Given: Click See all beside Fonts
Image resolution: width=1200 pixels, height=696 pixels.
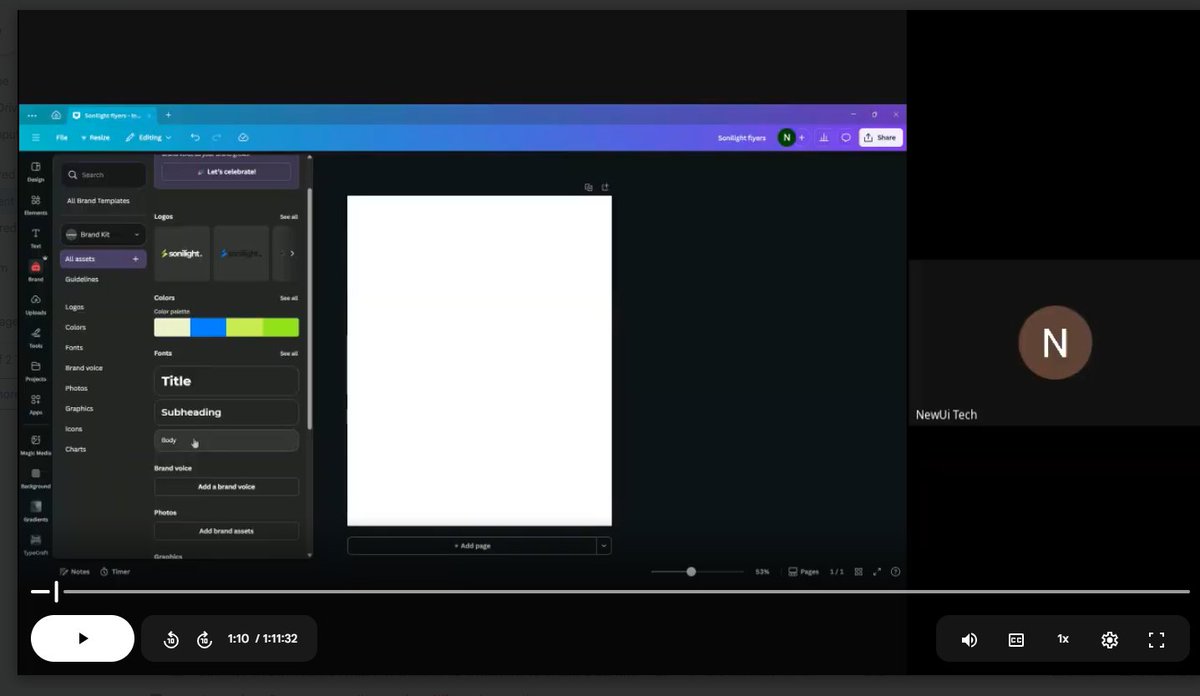Looking at the screenshot, I should pos(288,353).
